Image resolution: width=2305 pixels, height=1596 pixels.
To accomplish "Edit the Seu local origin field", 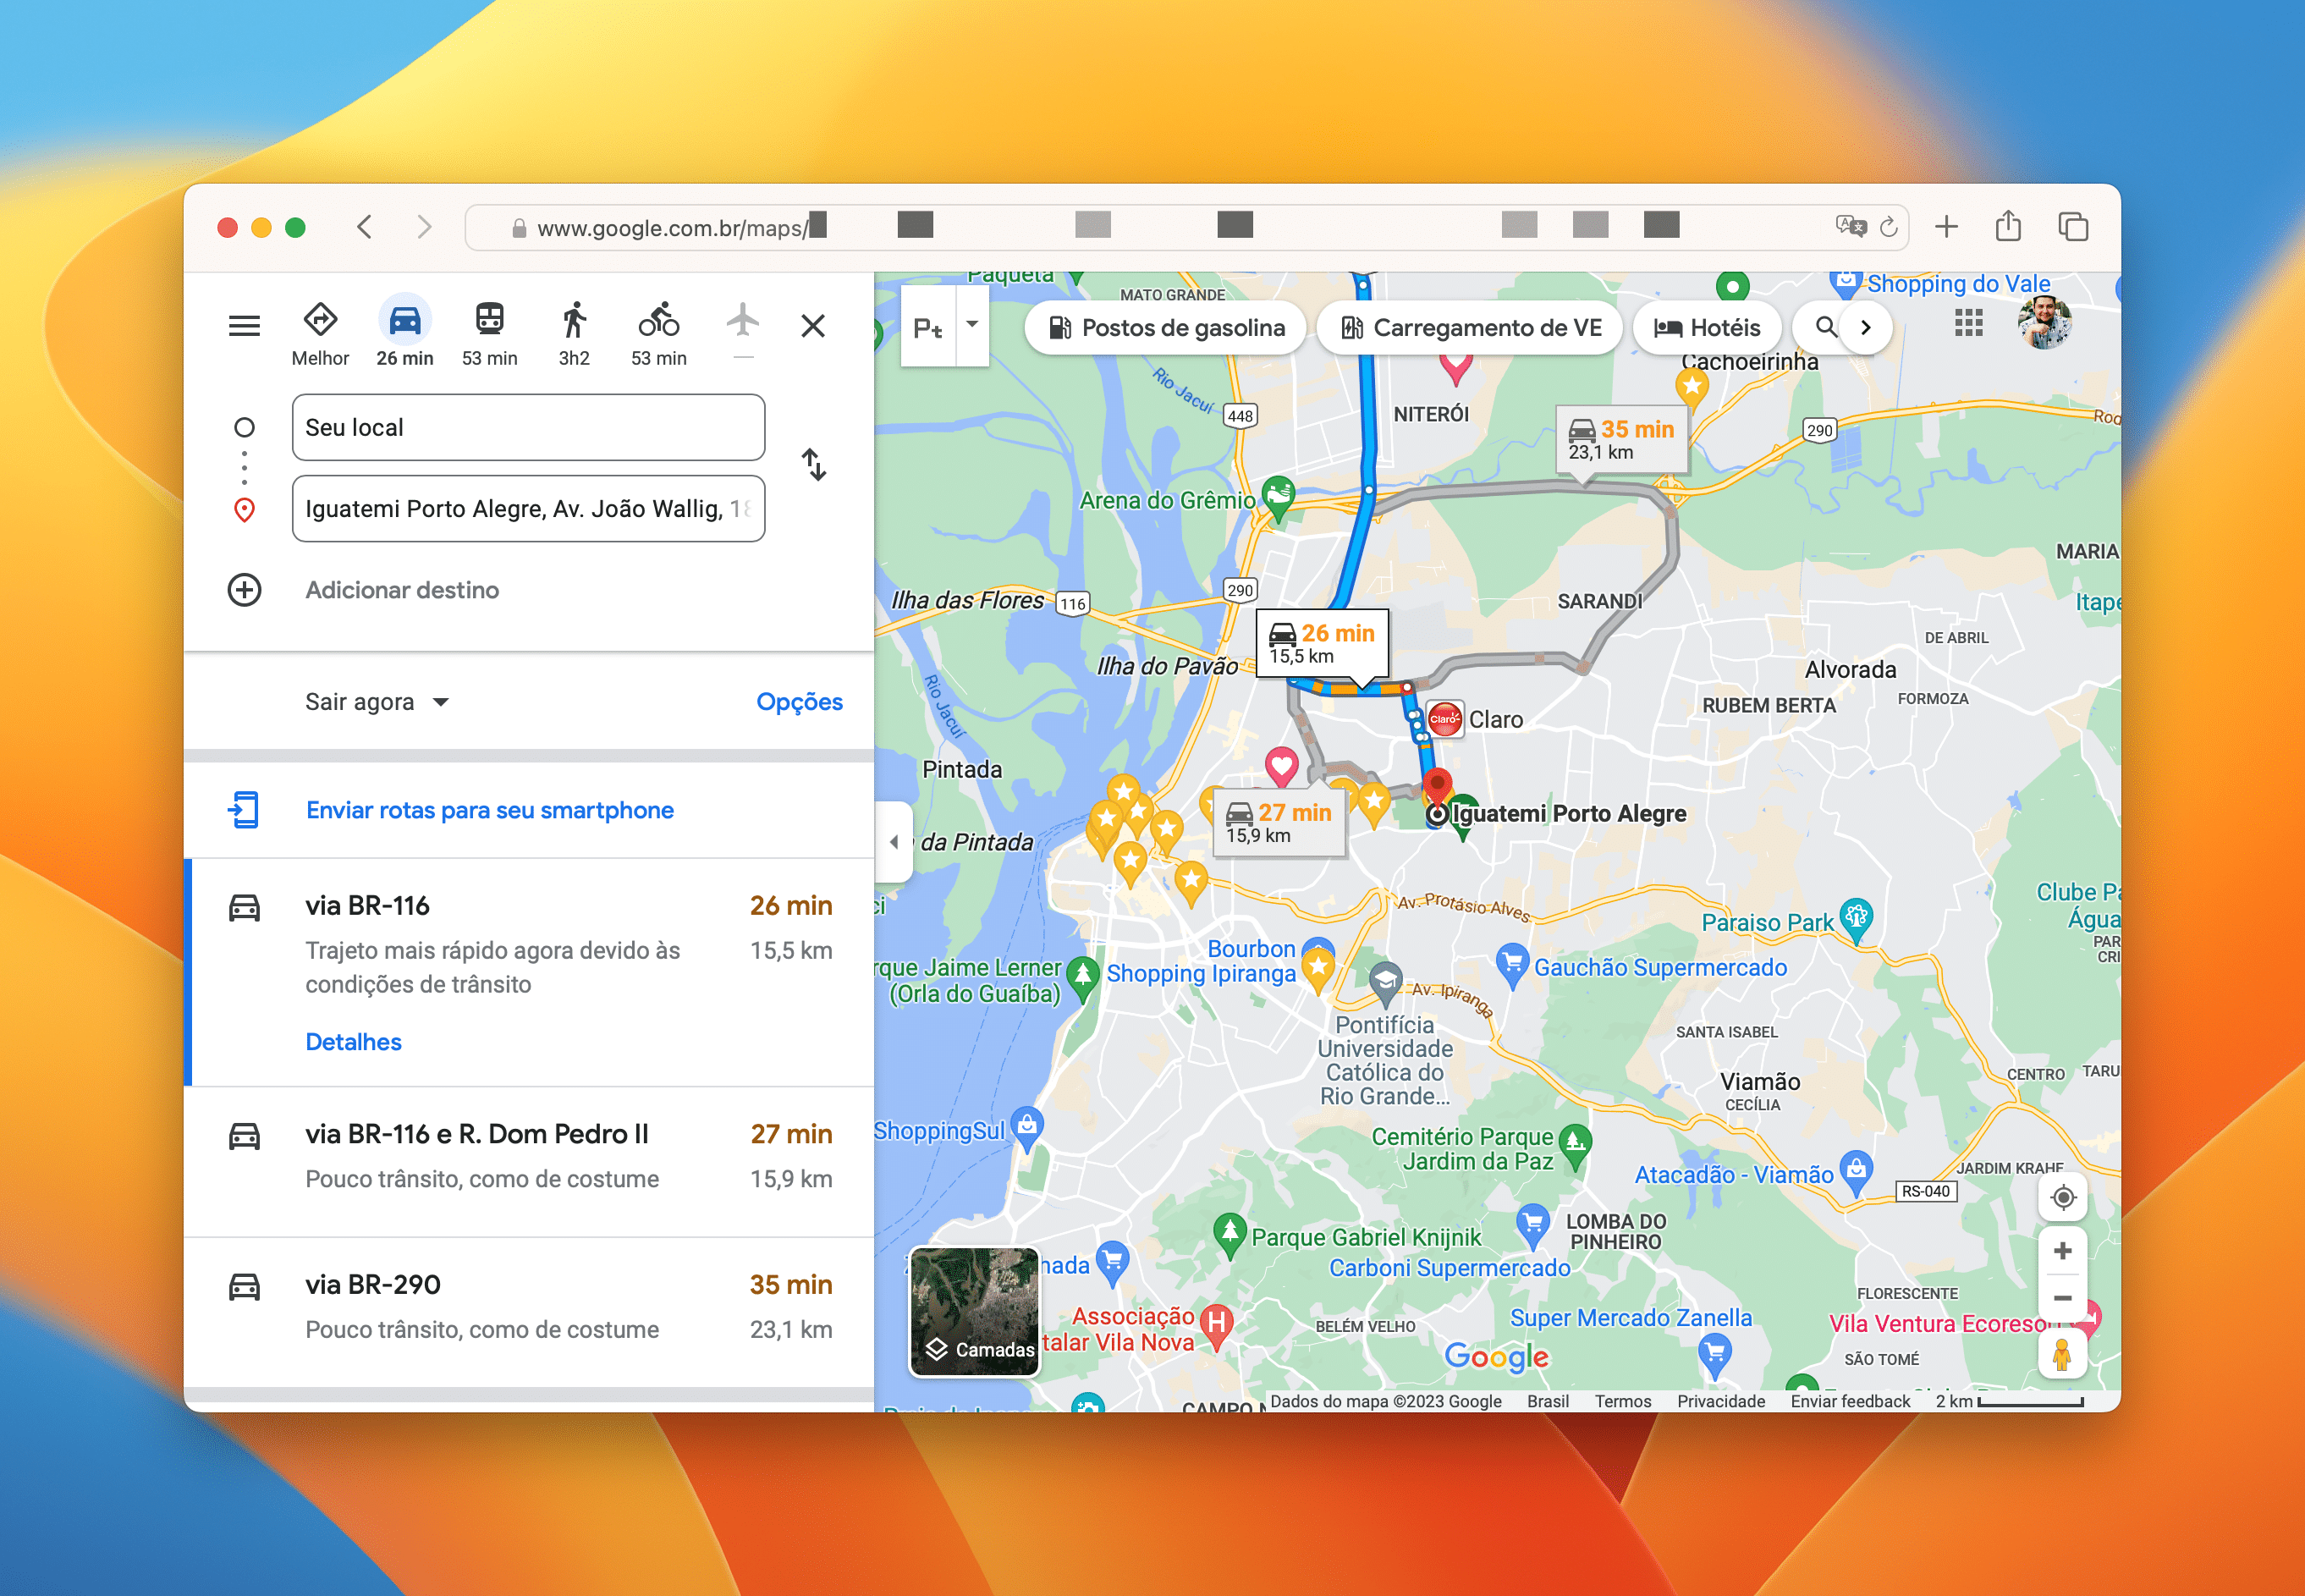I will click(528, 427).
